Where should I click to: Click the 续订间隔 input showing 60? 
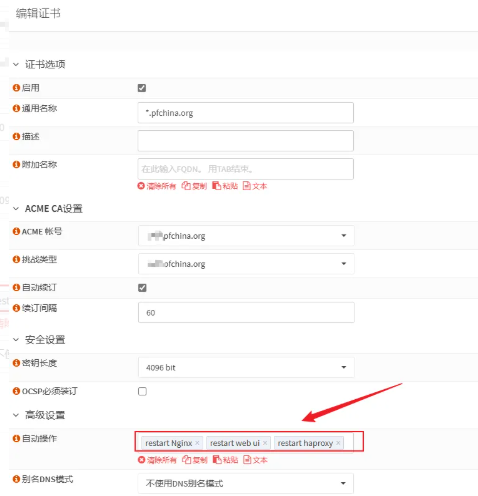point(246,313)
